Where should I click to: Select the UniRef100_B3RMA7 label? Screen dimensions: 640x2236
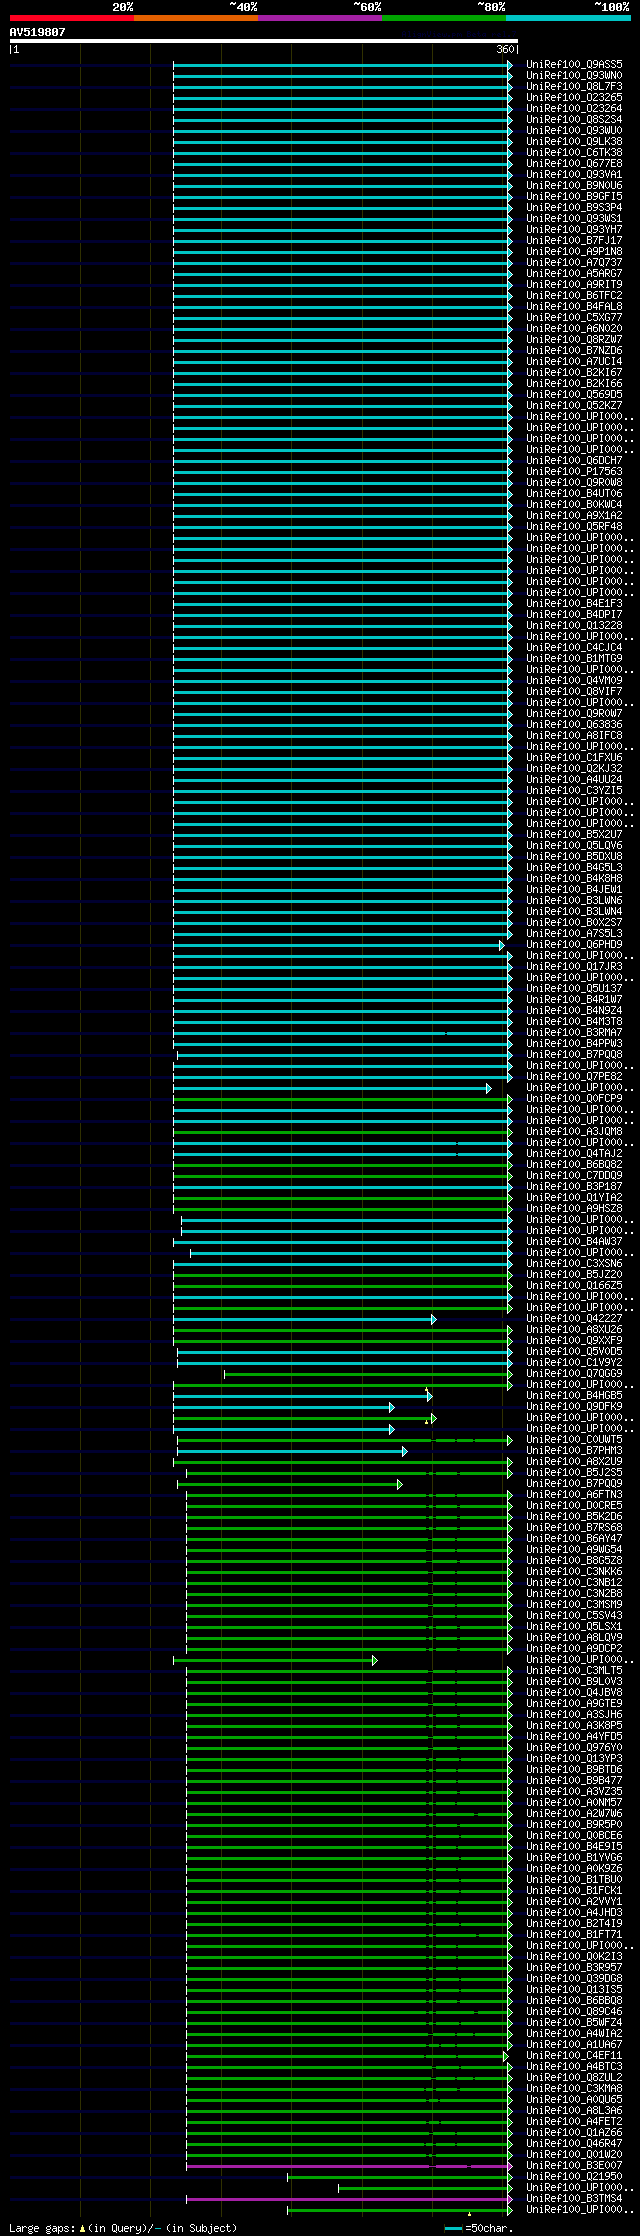click(x=574, y=1032)
